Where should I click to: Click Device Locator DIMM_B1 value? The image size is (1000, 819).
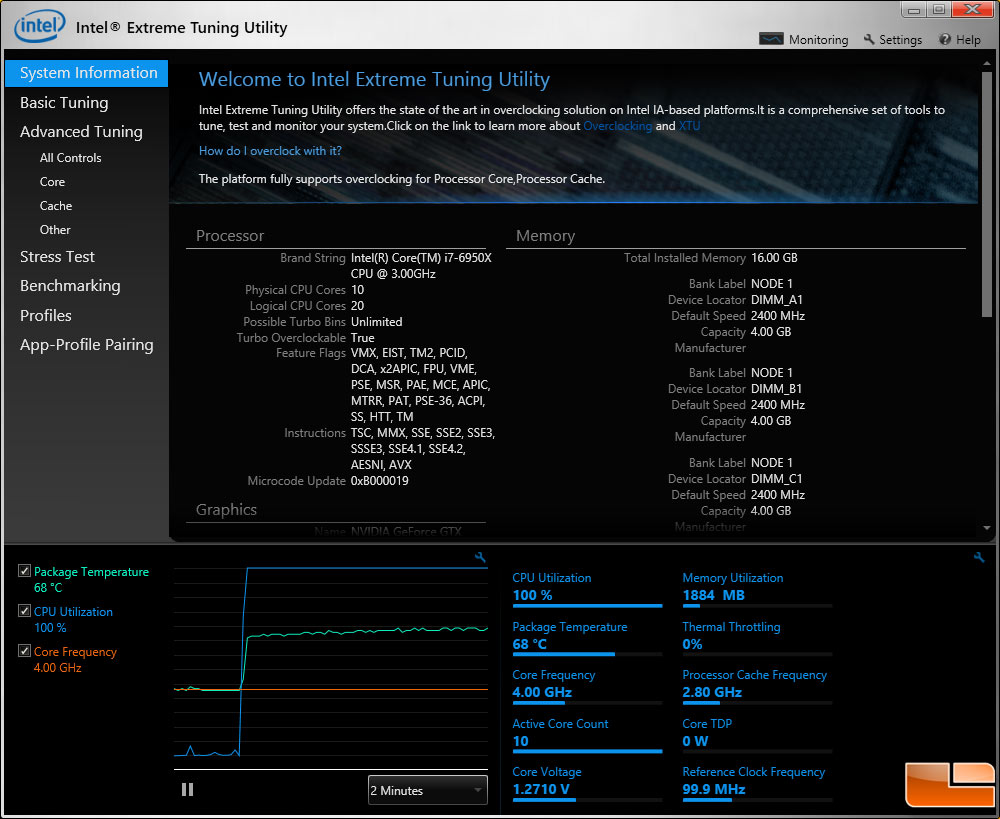tap(776, 389)
